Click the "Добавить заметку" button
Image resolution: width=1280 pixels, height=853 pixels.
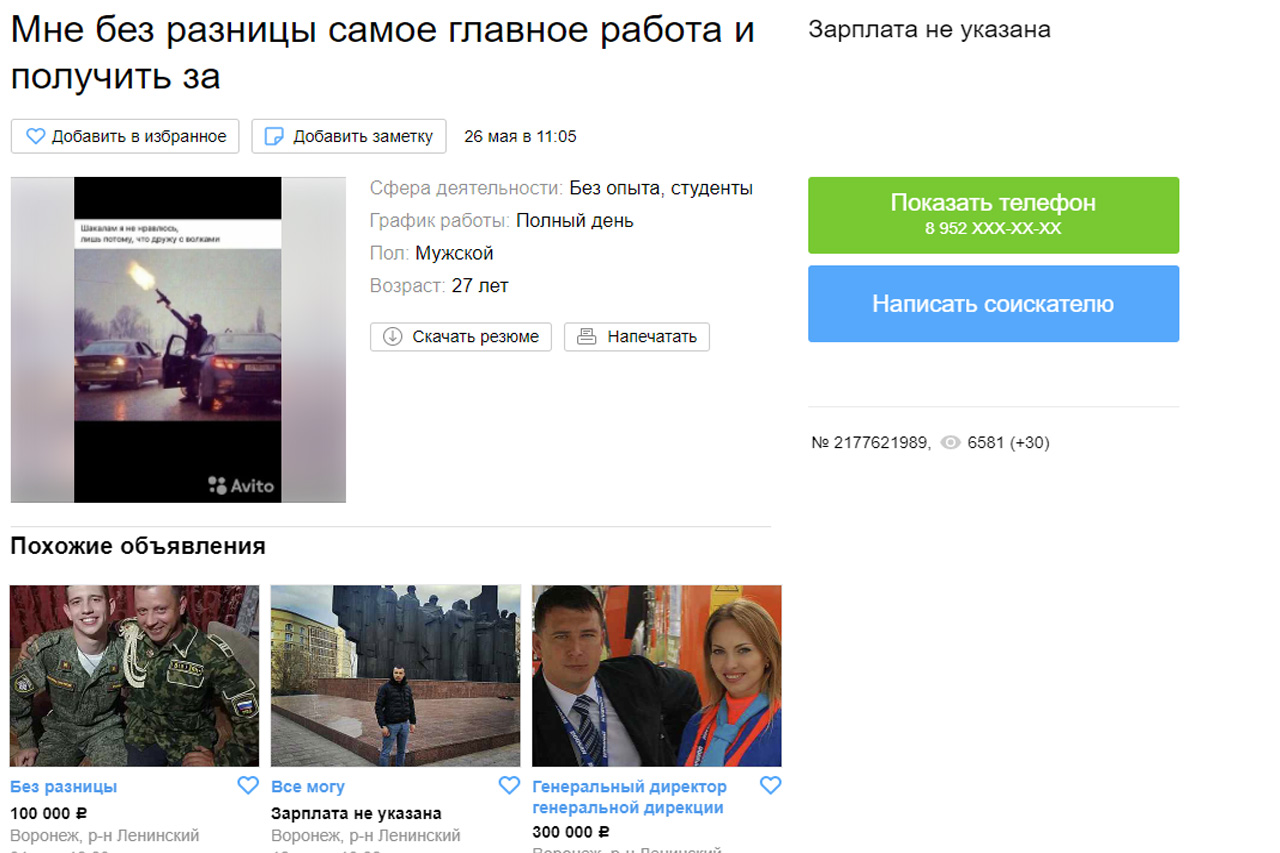coord(348,136)
